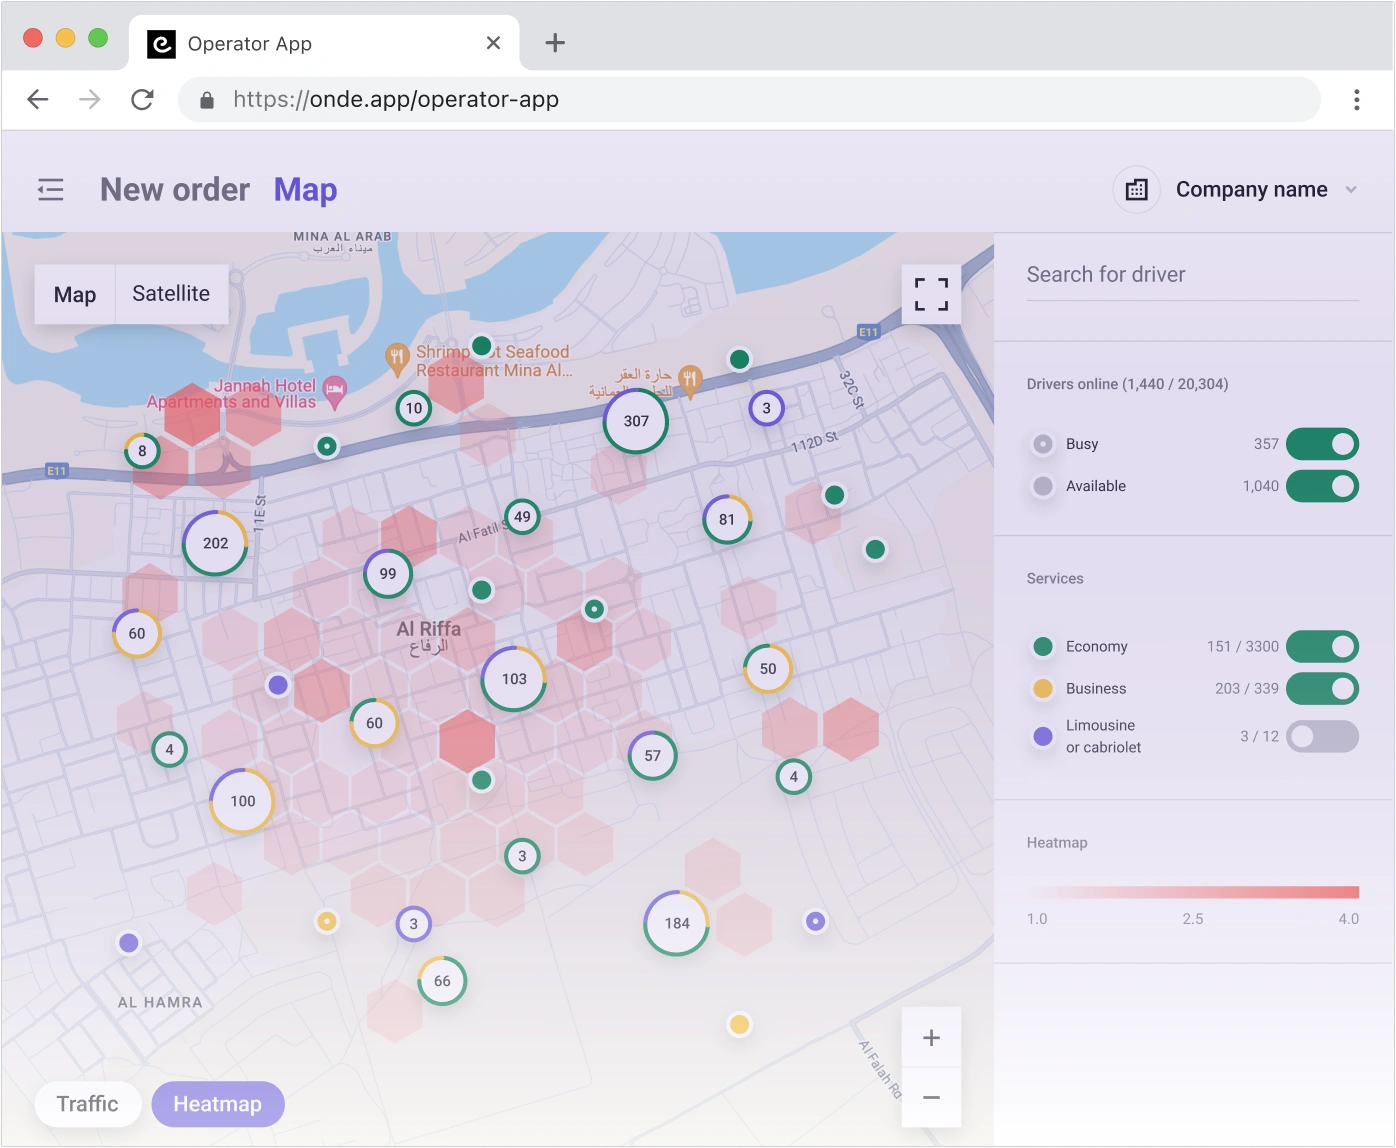The width and height of the screenshot is (1396, 1148).
Task: Click the Heatmap button
Action: point(217,1104)
